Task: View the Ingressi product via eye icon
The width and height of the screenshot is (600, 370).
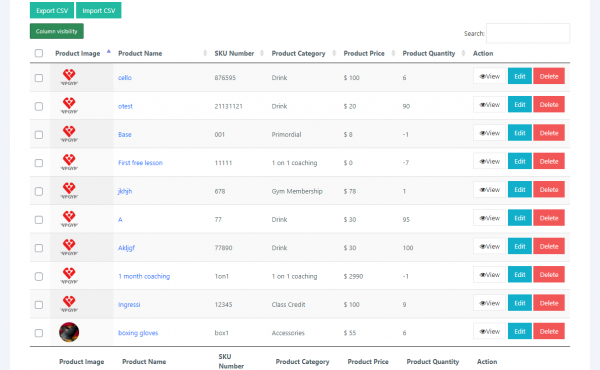Action: pyautogui.click(x=489, y=303)
